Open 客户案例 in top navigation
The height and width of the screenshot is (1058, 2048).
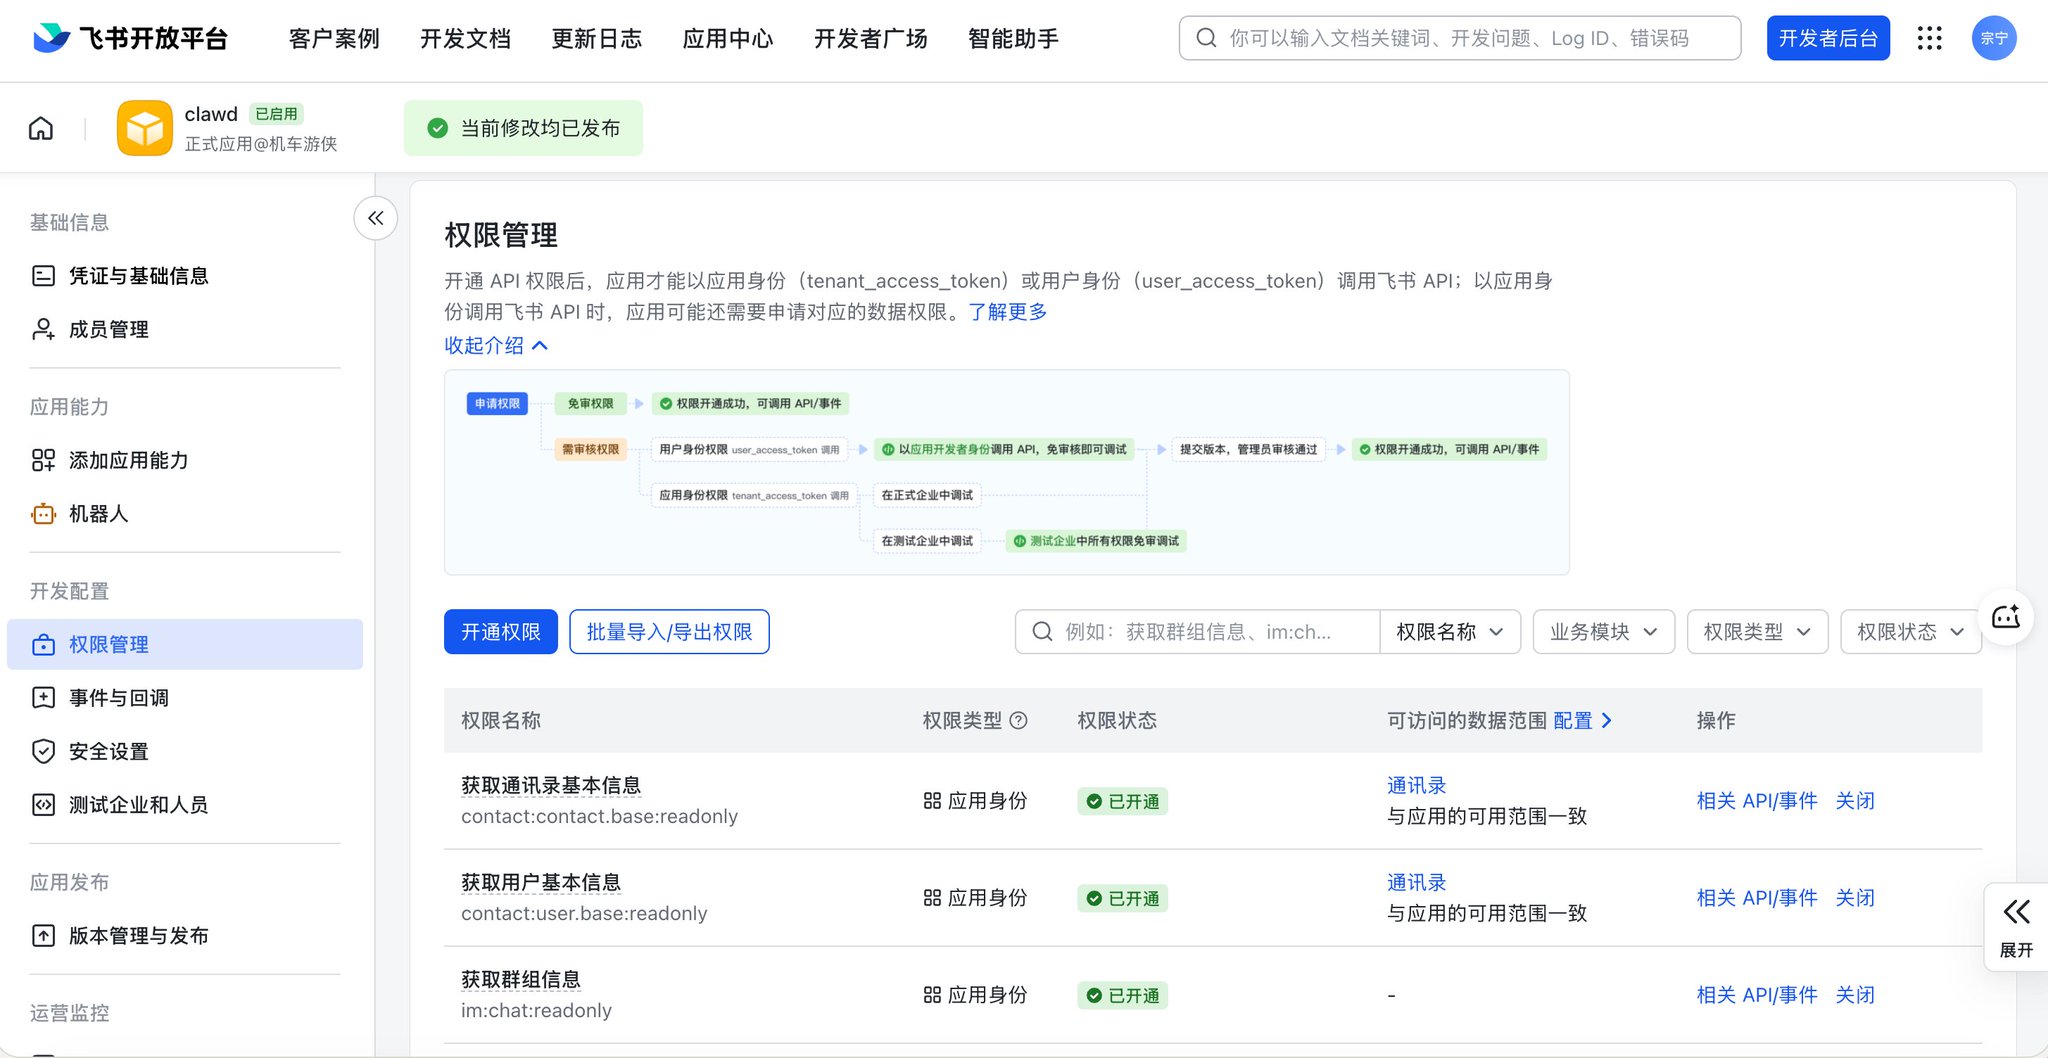(334, 38)
